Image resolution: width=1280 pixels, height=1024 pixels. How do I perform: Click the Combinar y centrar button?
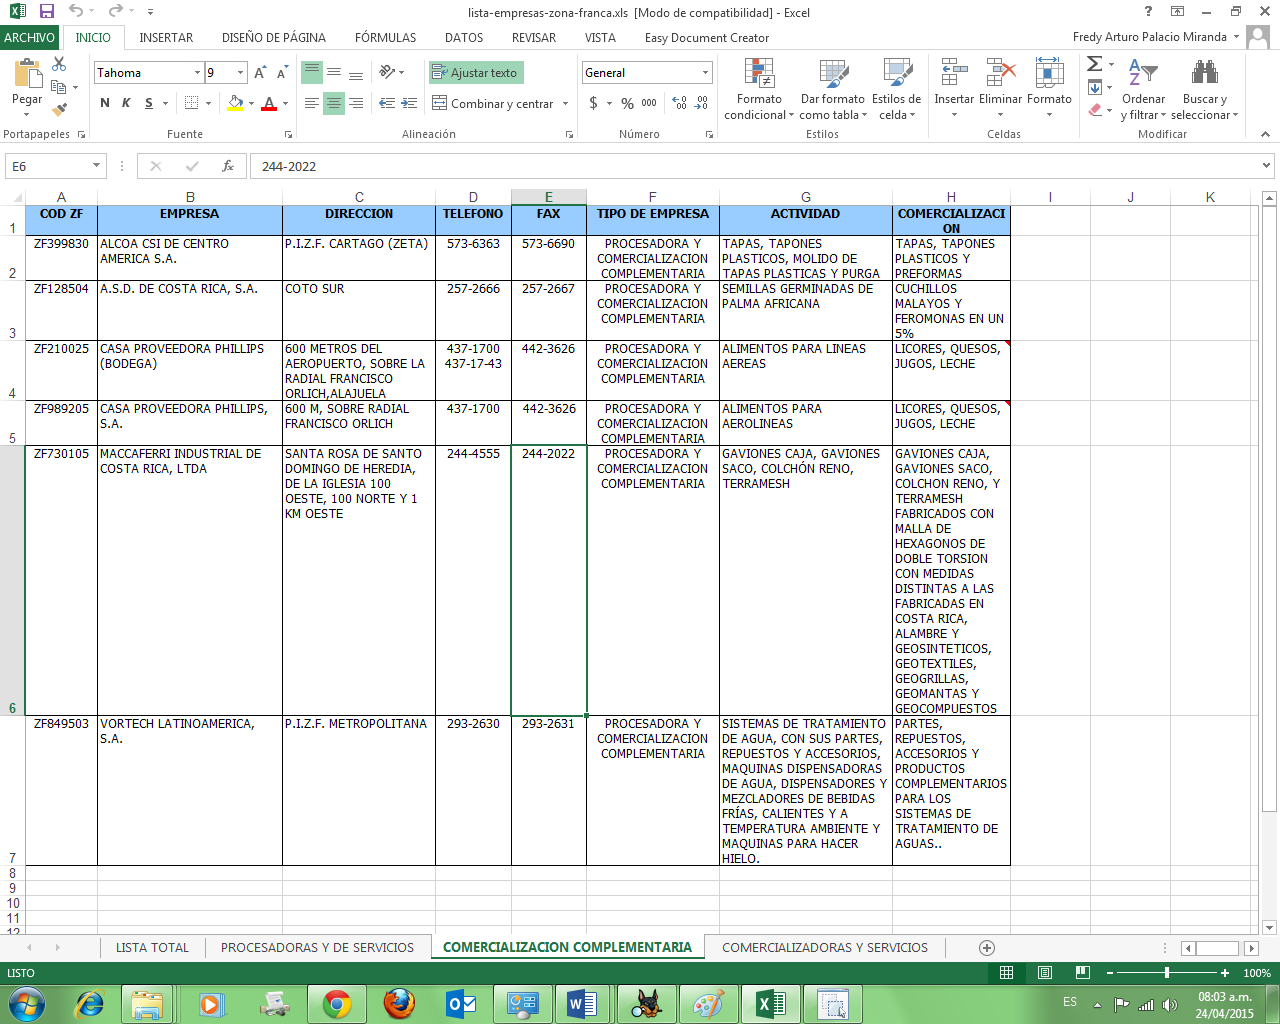pyautogui.click(x=493, y=104)
